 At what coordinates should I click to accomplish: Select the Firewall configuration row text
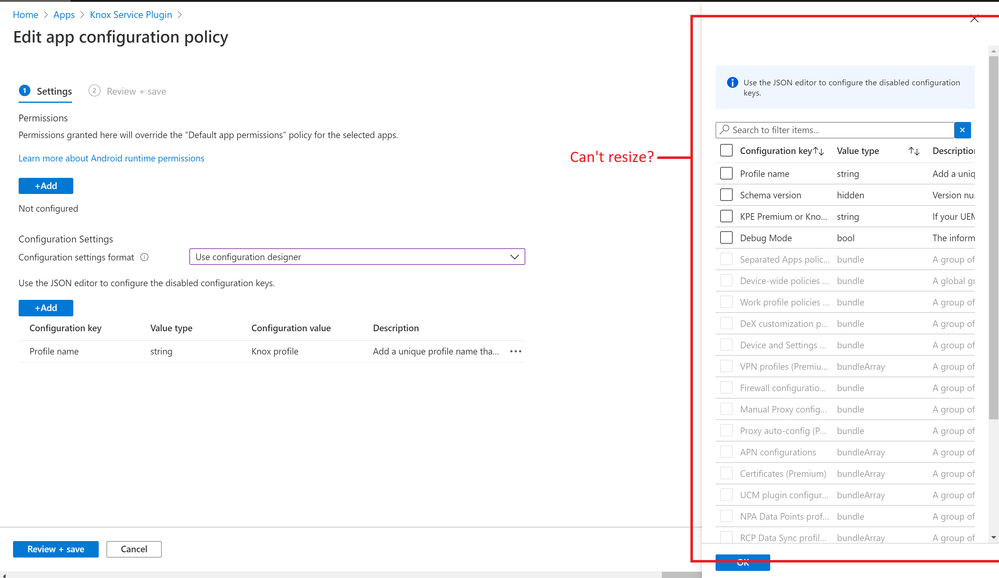[x=782, y=387]
